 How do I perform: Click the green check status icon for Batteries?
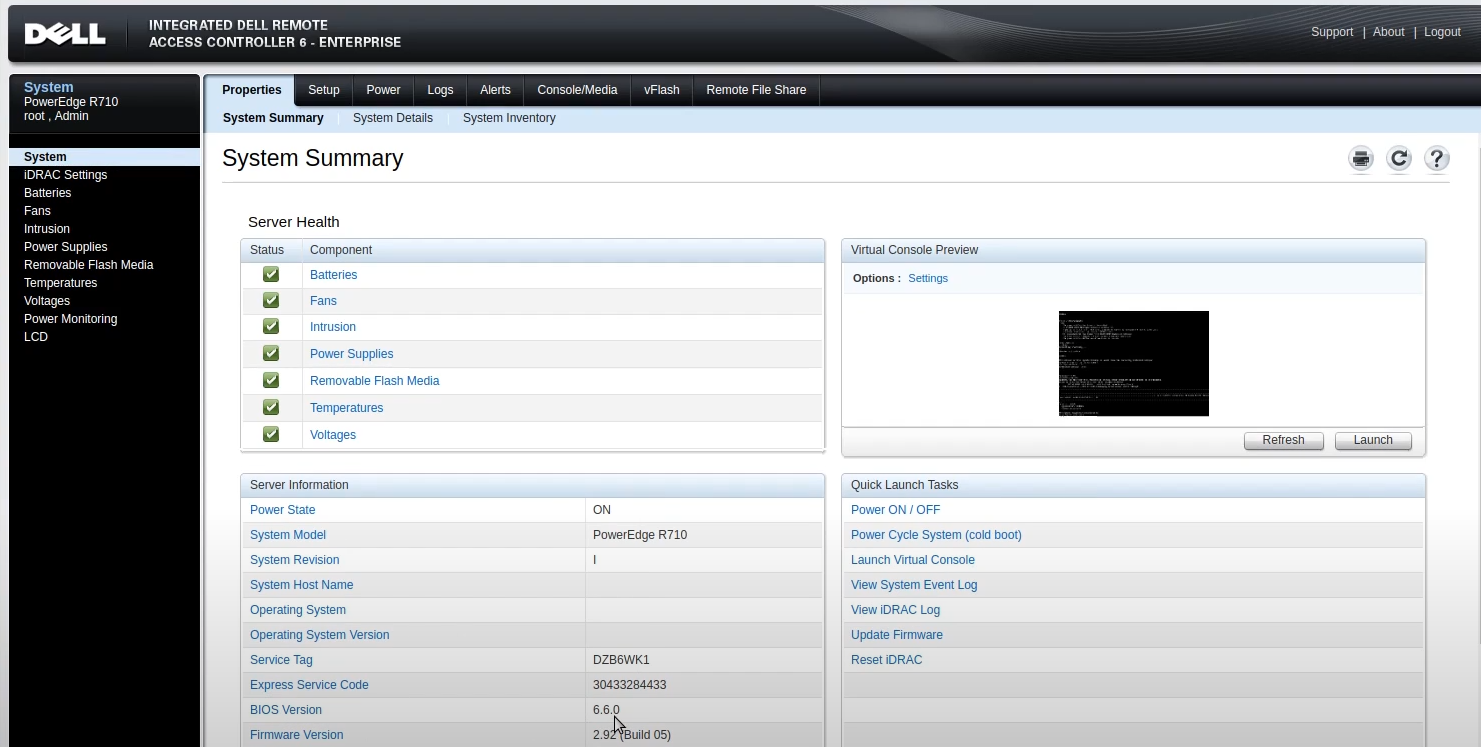click(271, 274)
